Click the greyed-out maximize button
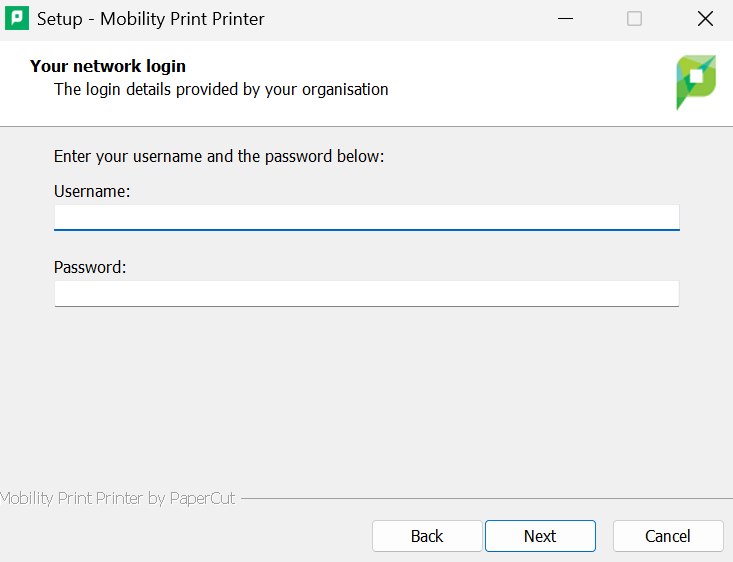Screen dimensions: 733x562 pos(634,19)
